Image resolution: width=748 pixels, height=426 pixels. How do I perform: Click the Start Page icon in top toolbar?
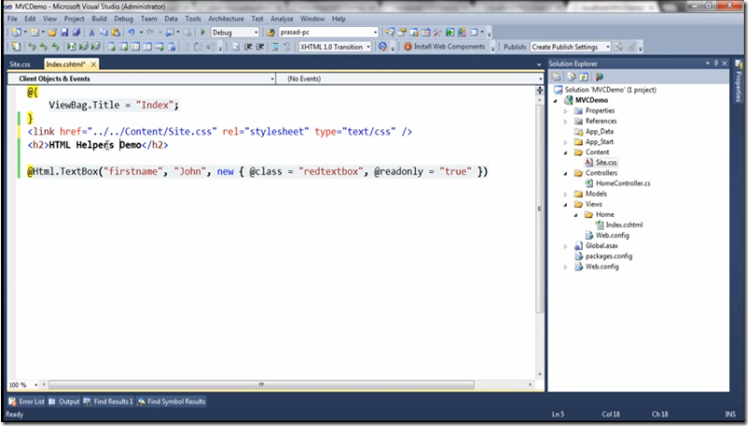click(450, 32)
